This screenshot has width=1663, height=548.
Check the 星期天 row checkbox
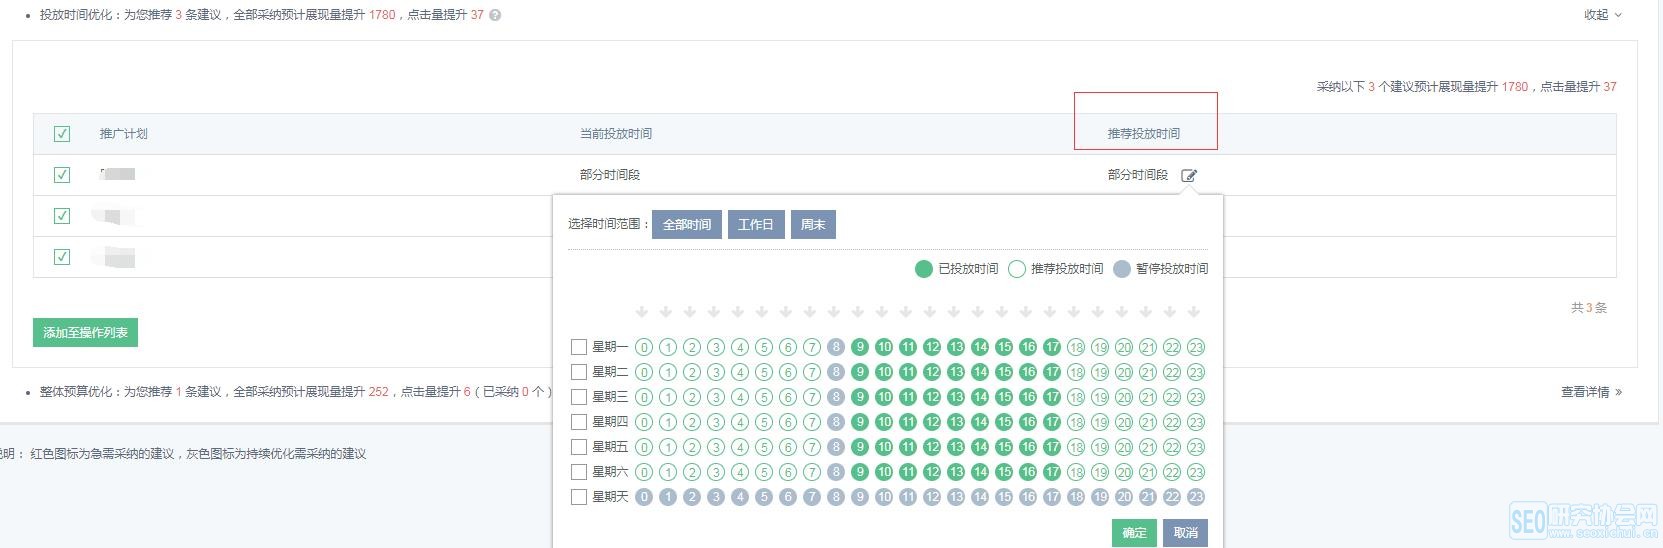(x=578, y=497)
